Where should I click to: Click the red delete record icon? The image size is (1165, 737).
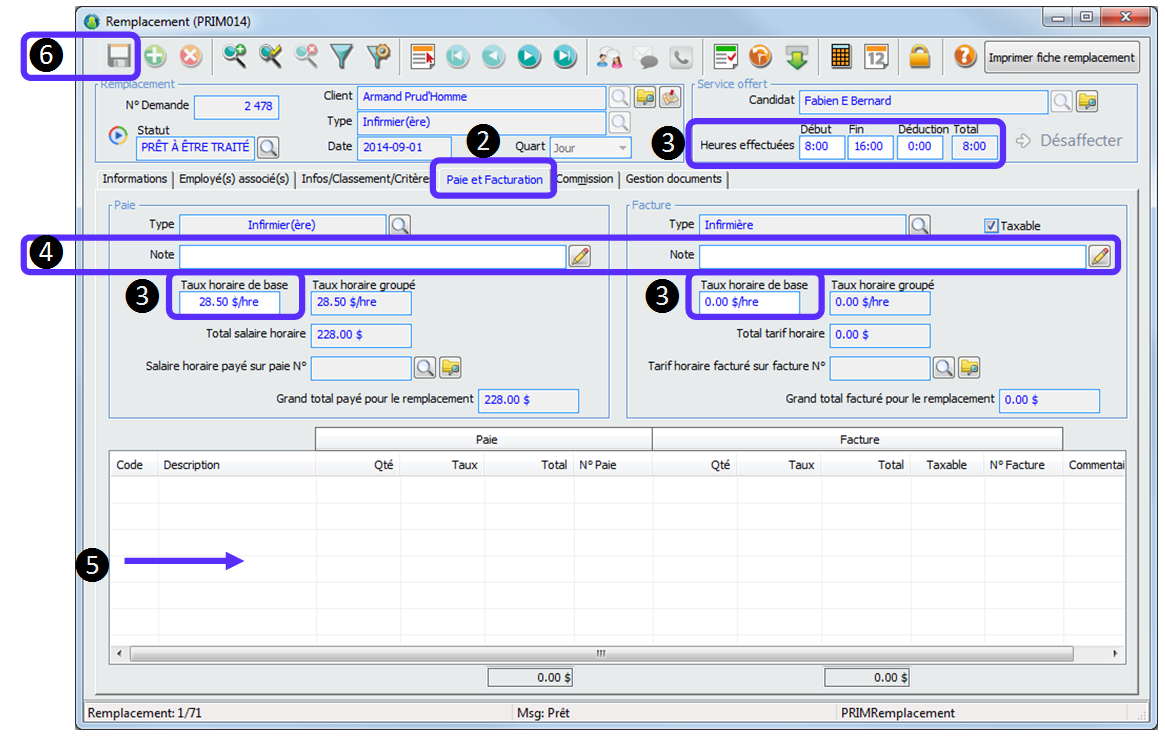190,57
